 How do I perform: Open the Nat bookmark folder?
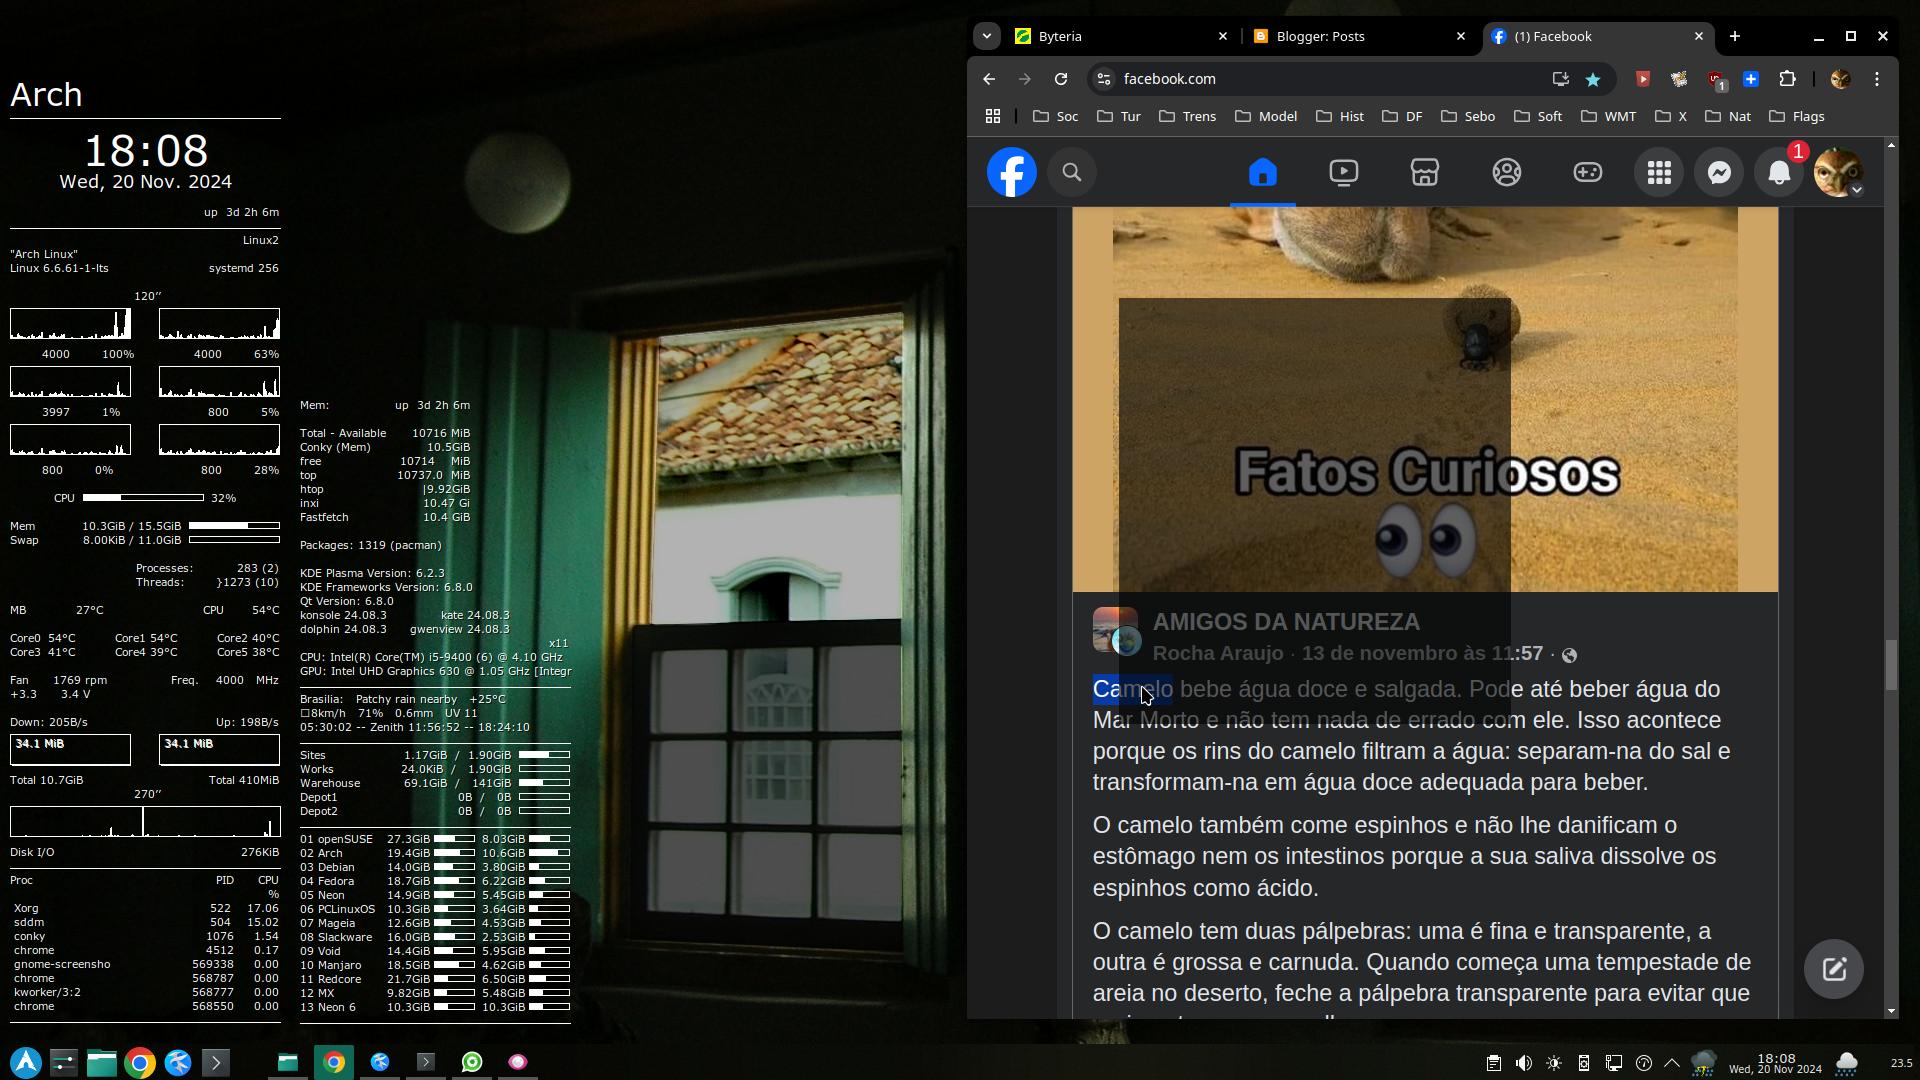tap(1728, 117)
